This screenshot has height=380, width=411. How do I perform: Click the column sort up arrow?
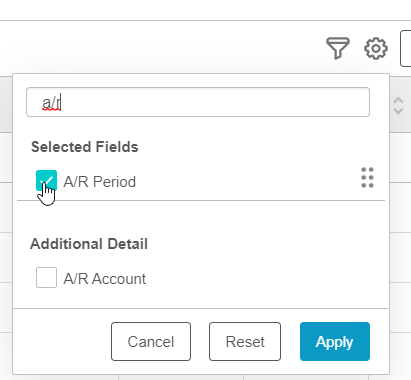398,101
